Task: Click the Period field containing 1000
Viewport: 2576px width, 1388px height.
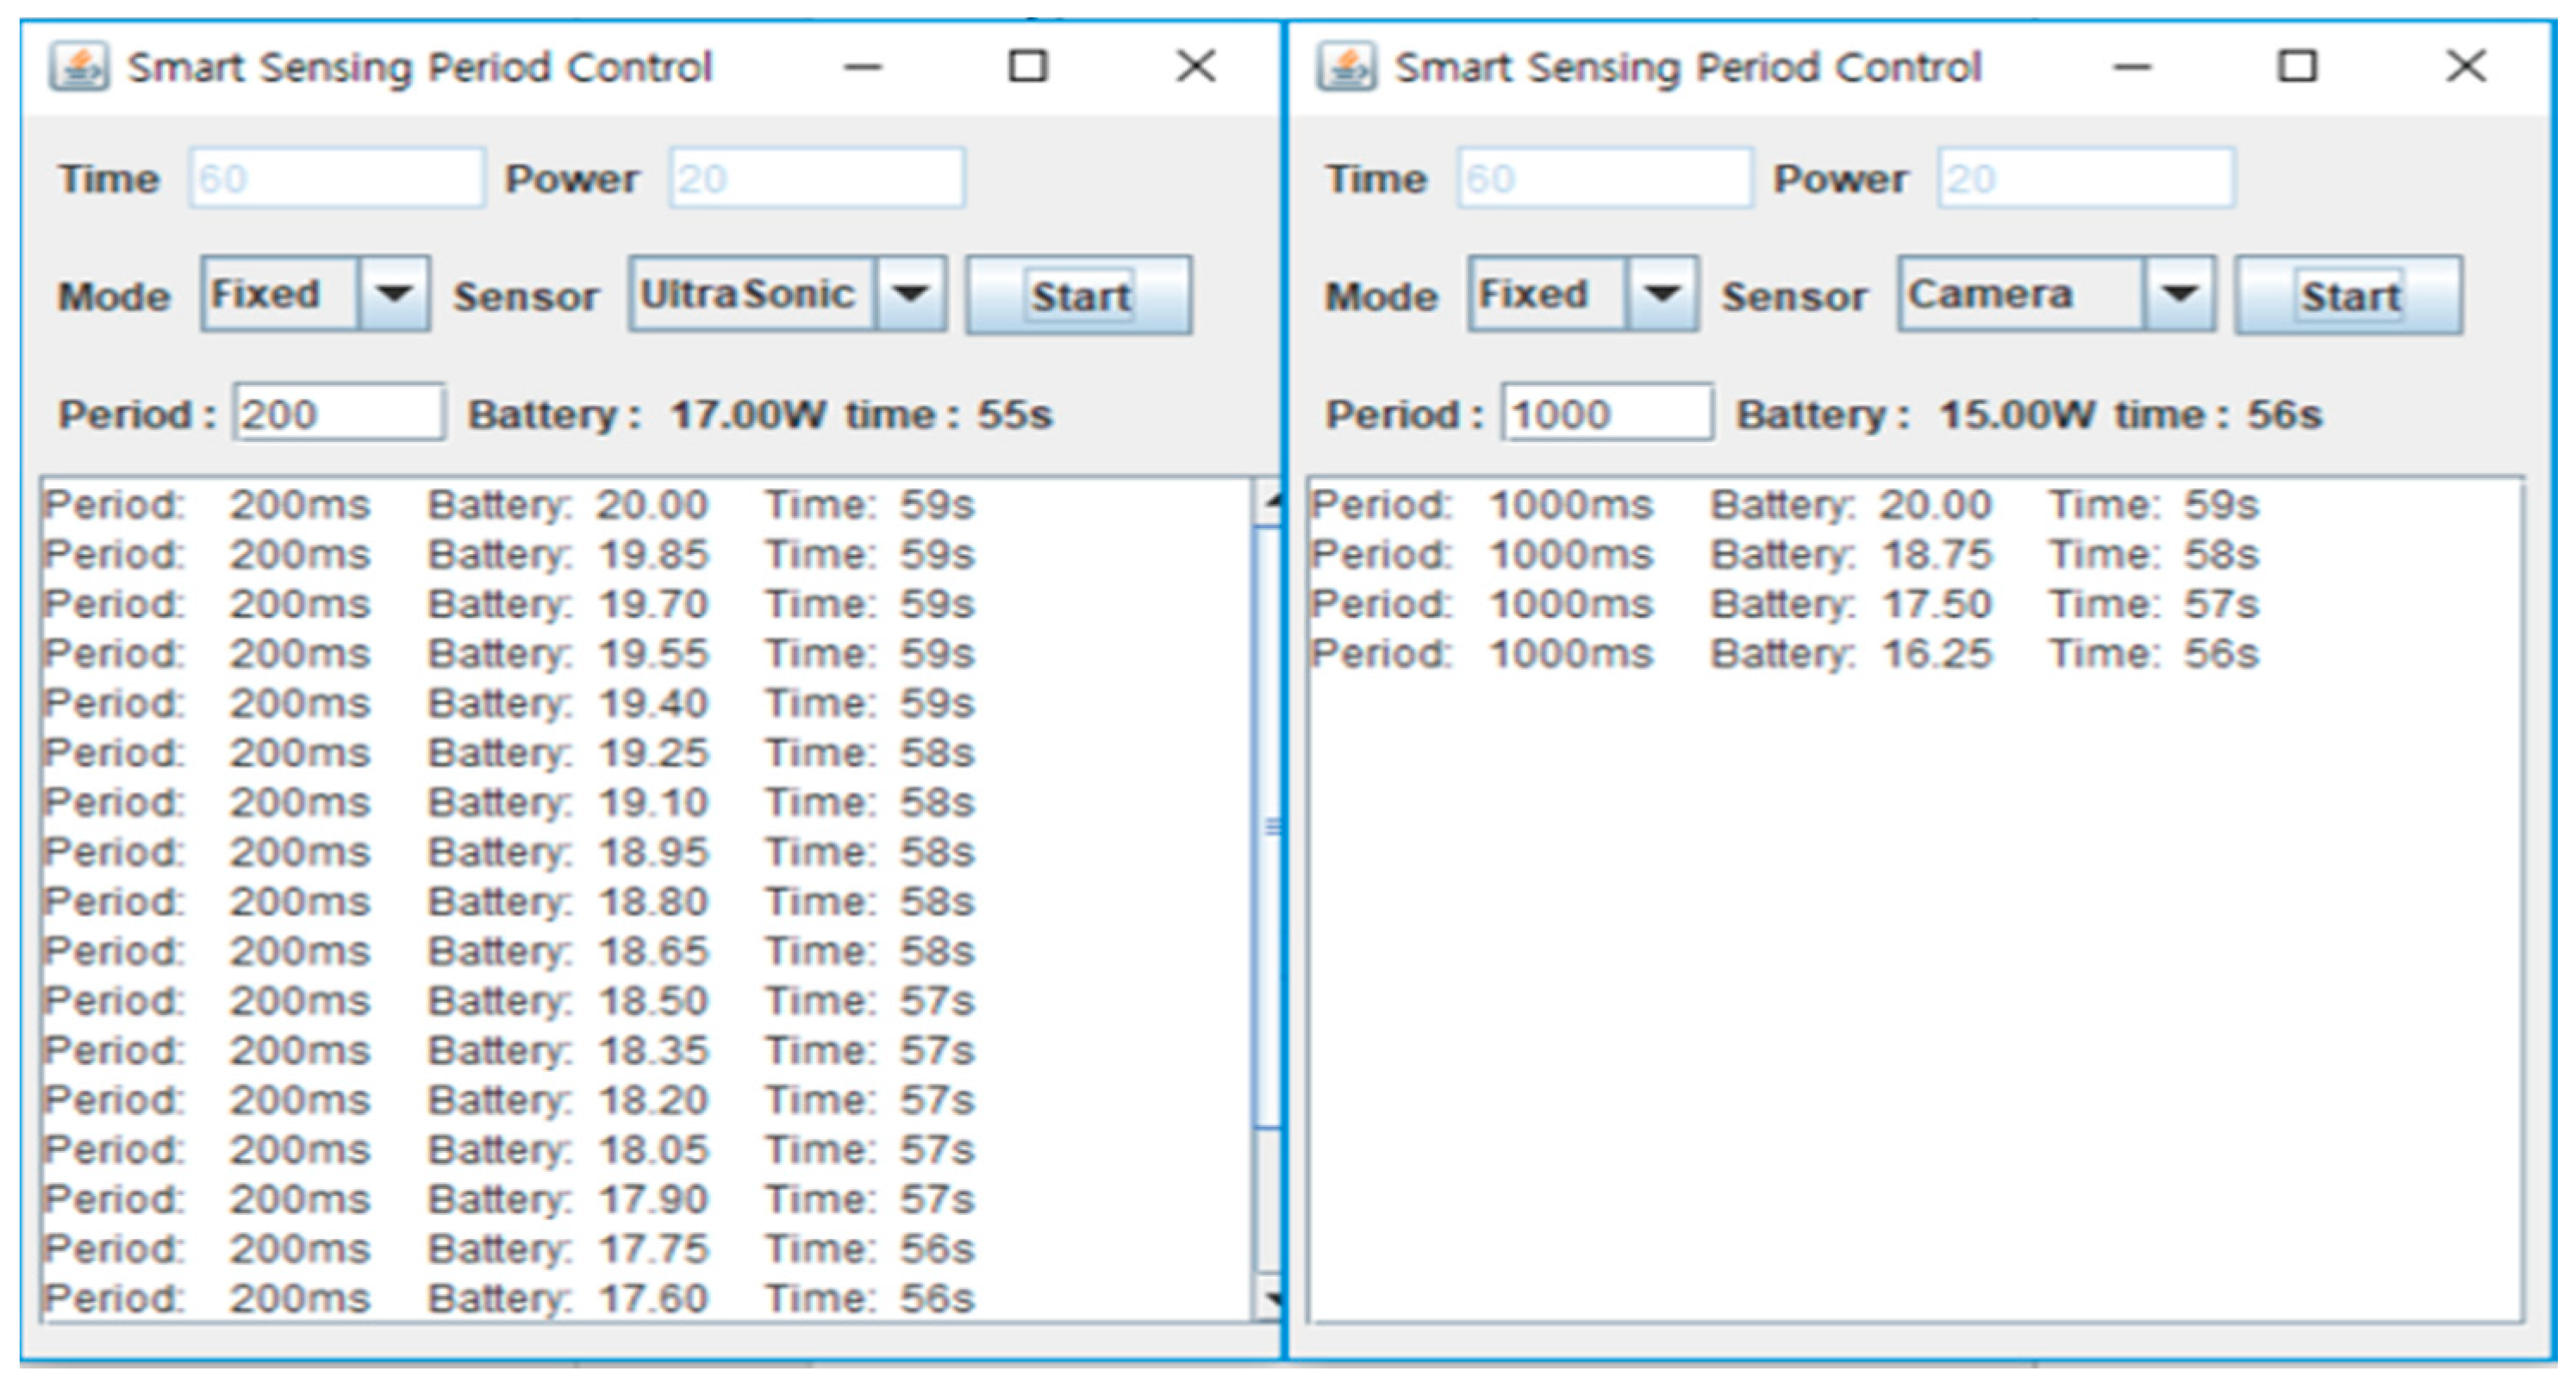Action: [x=1607, y=412]
